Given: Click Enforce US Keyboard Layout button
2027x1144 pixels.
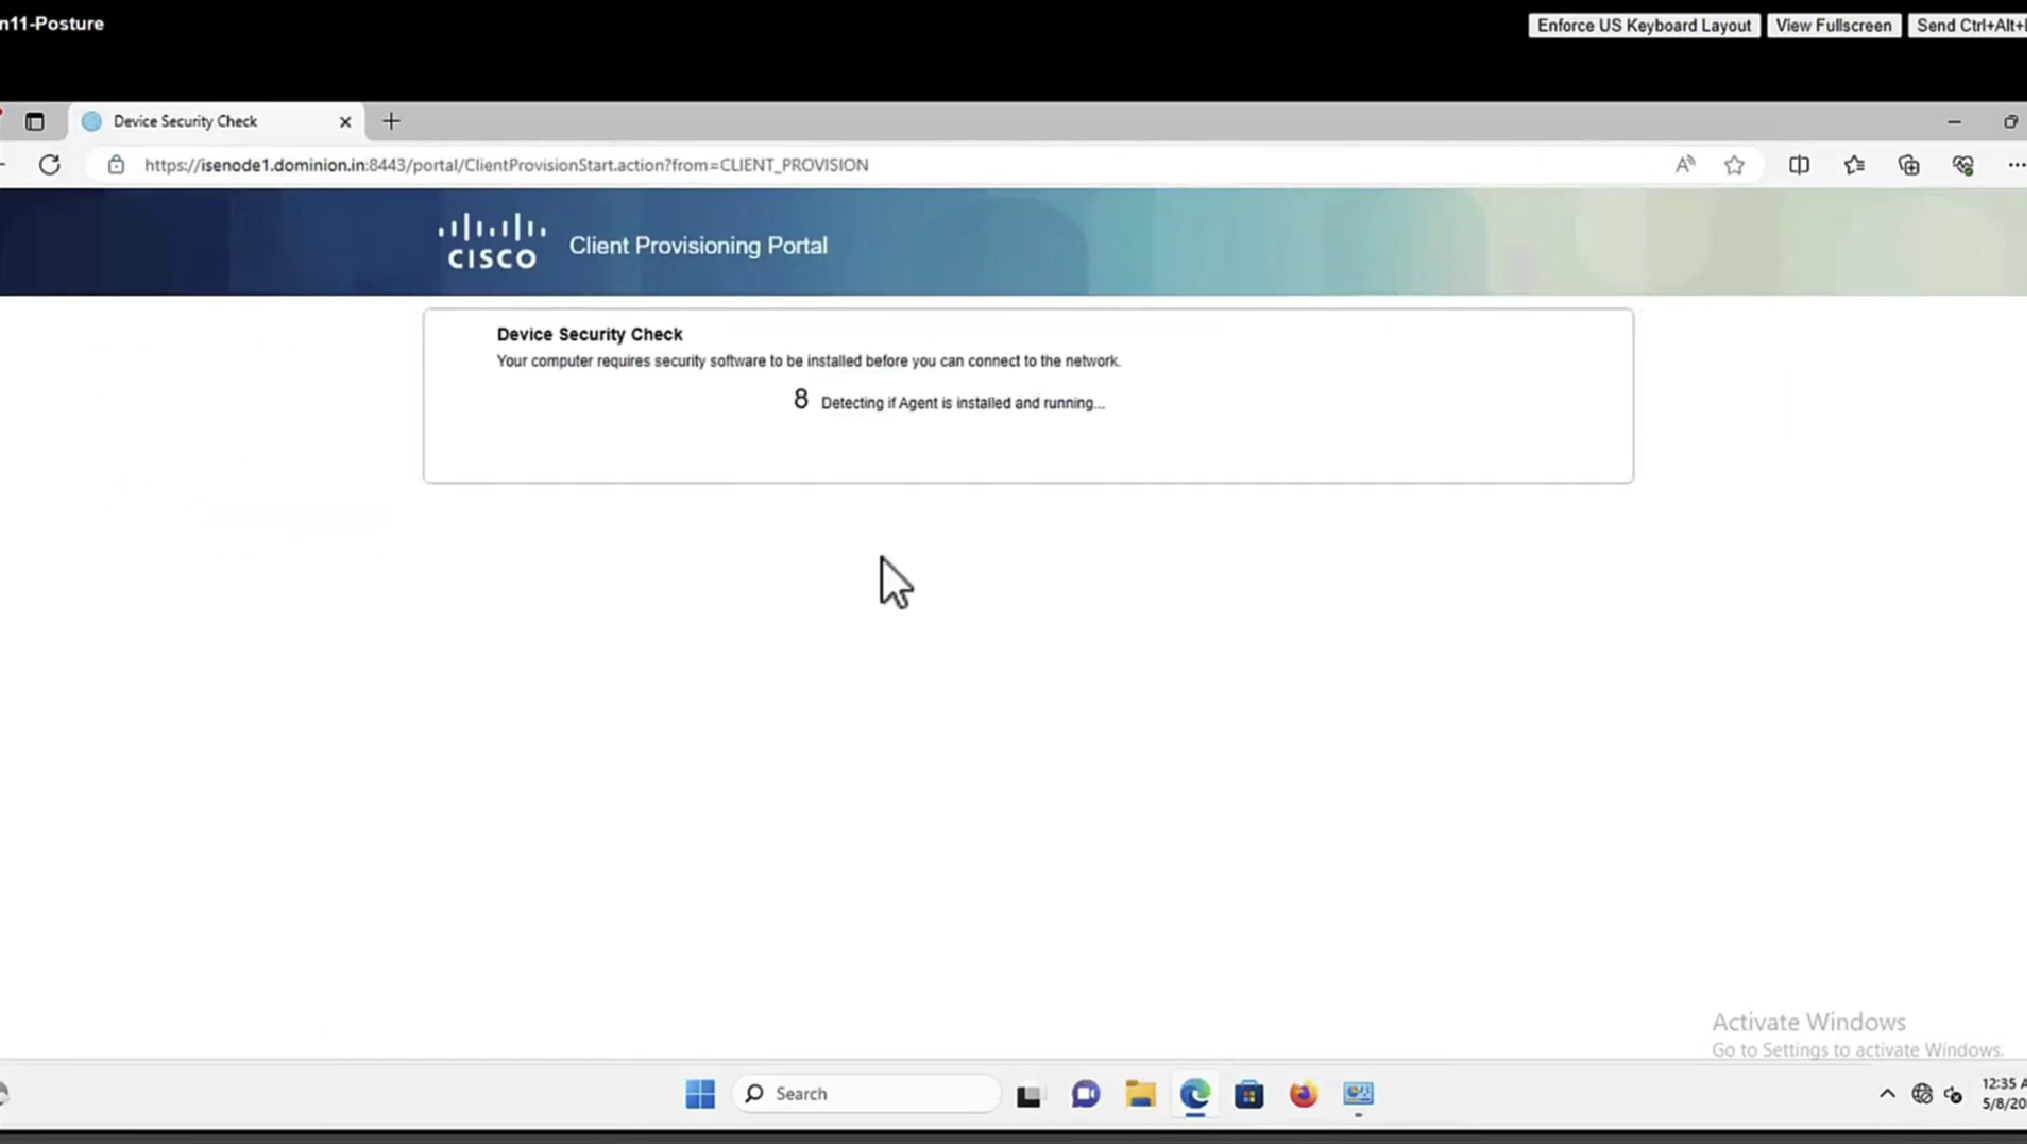Looking at the screenshot, I should (1643, 25).
